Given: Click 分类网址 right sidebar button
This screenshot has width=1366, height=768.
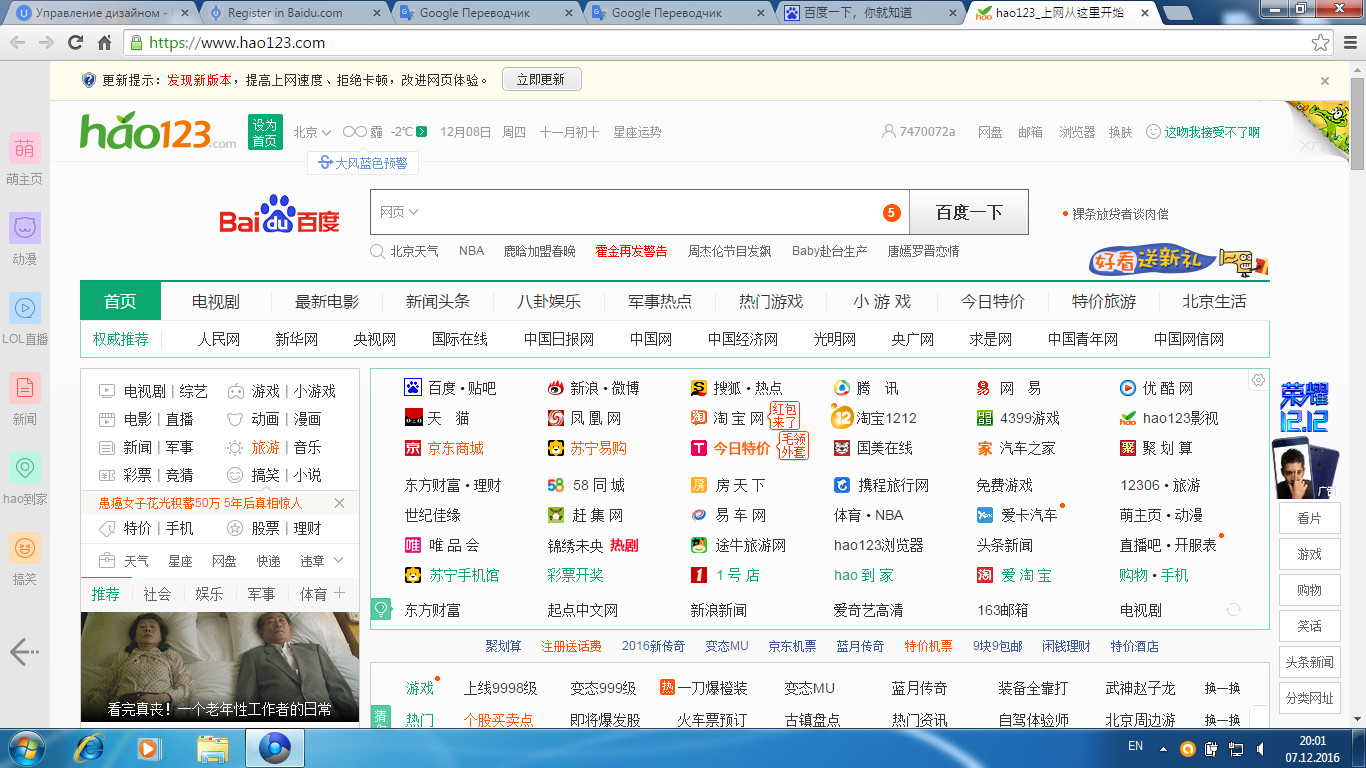Looking at the screenshot, I should pos(1309,698).
